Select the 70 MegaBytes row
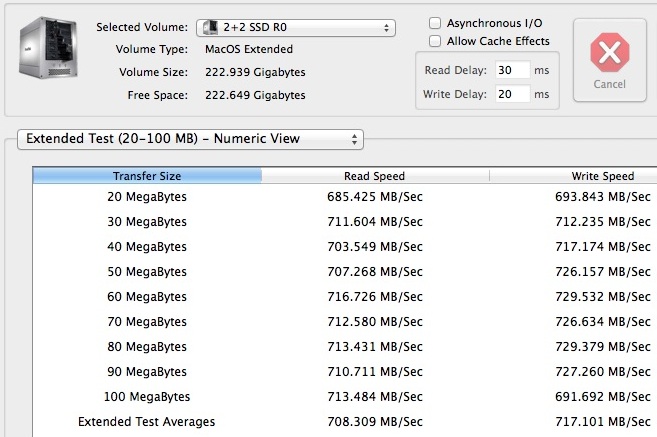657x437 pixels. [147, 322]
